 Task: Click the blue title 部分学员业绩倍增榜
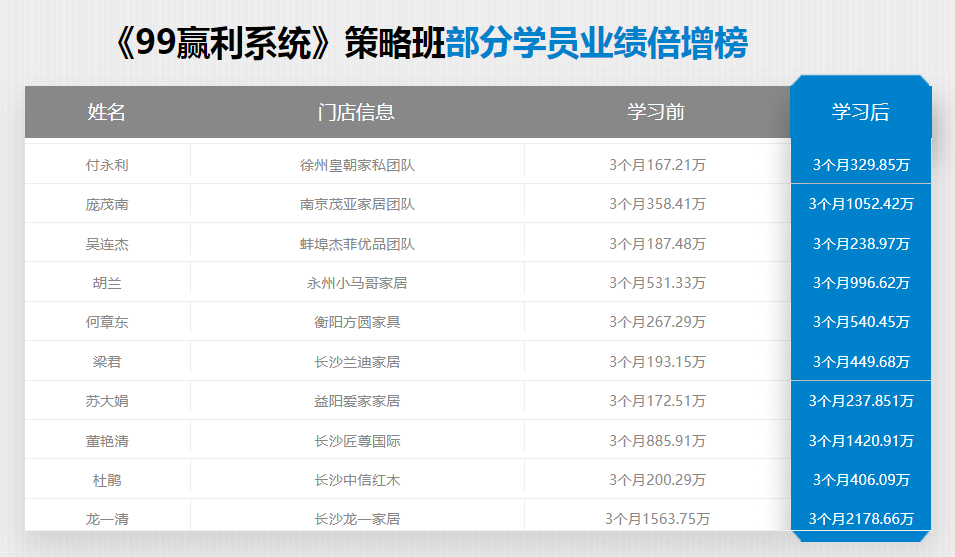(597, 43)
